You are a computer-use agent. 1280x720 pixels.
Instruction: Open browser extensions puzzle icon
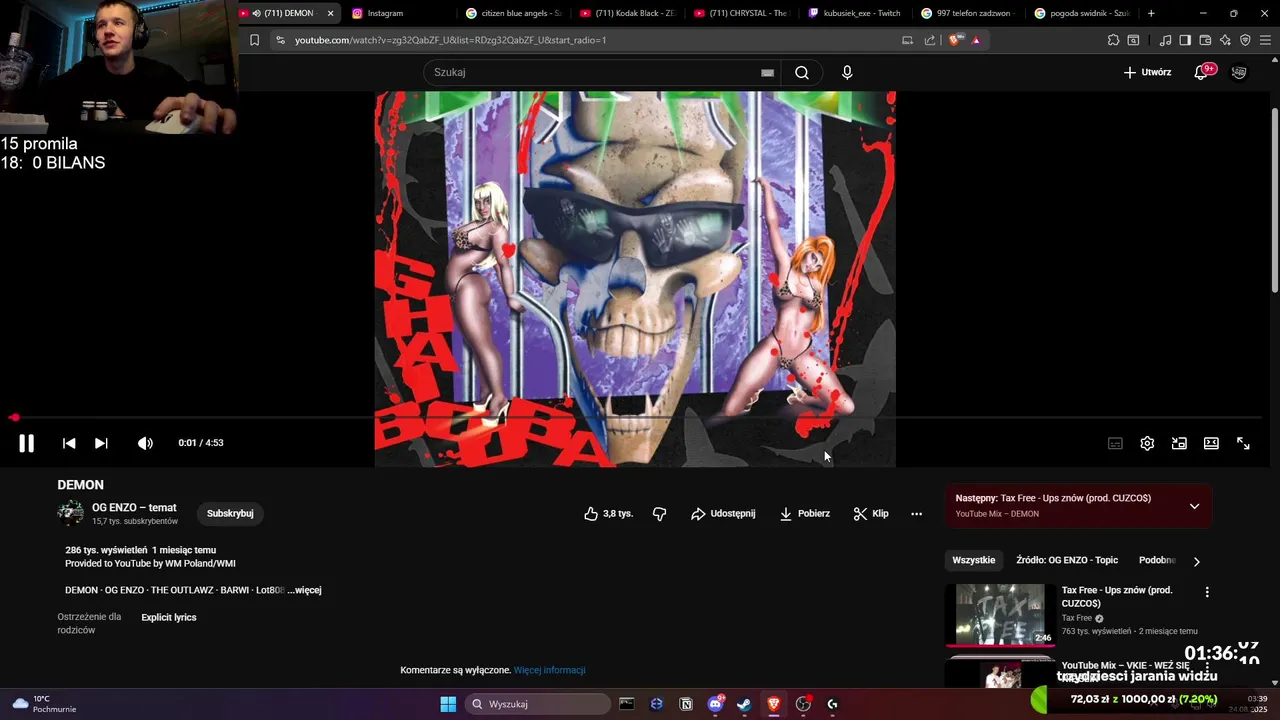coord(1113,40)
